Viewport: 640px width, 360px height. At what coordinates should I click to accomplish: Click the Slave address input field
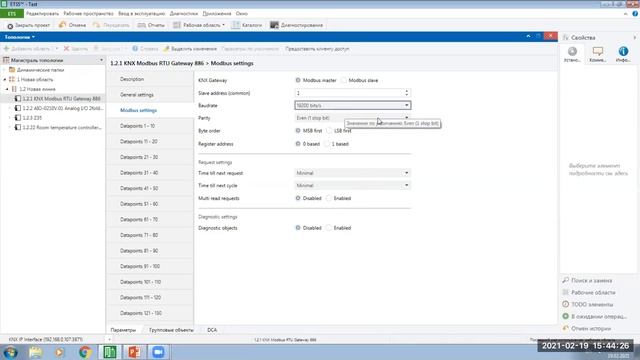(349, 93)
